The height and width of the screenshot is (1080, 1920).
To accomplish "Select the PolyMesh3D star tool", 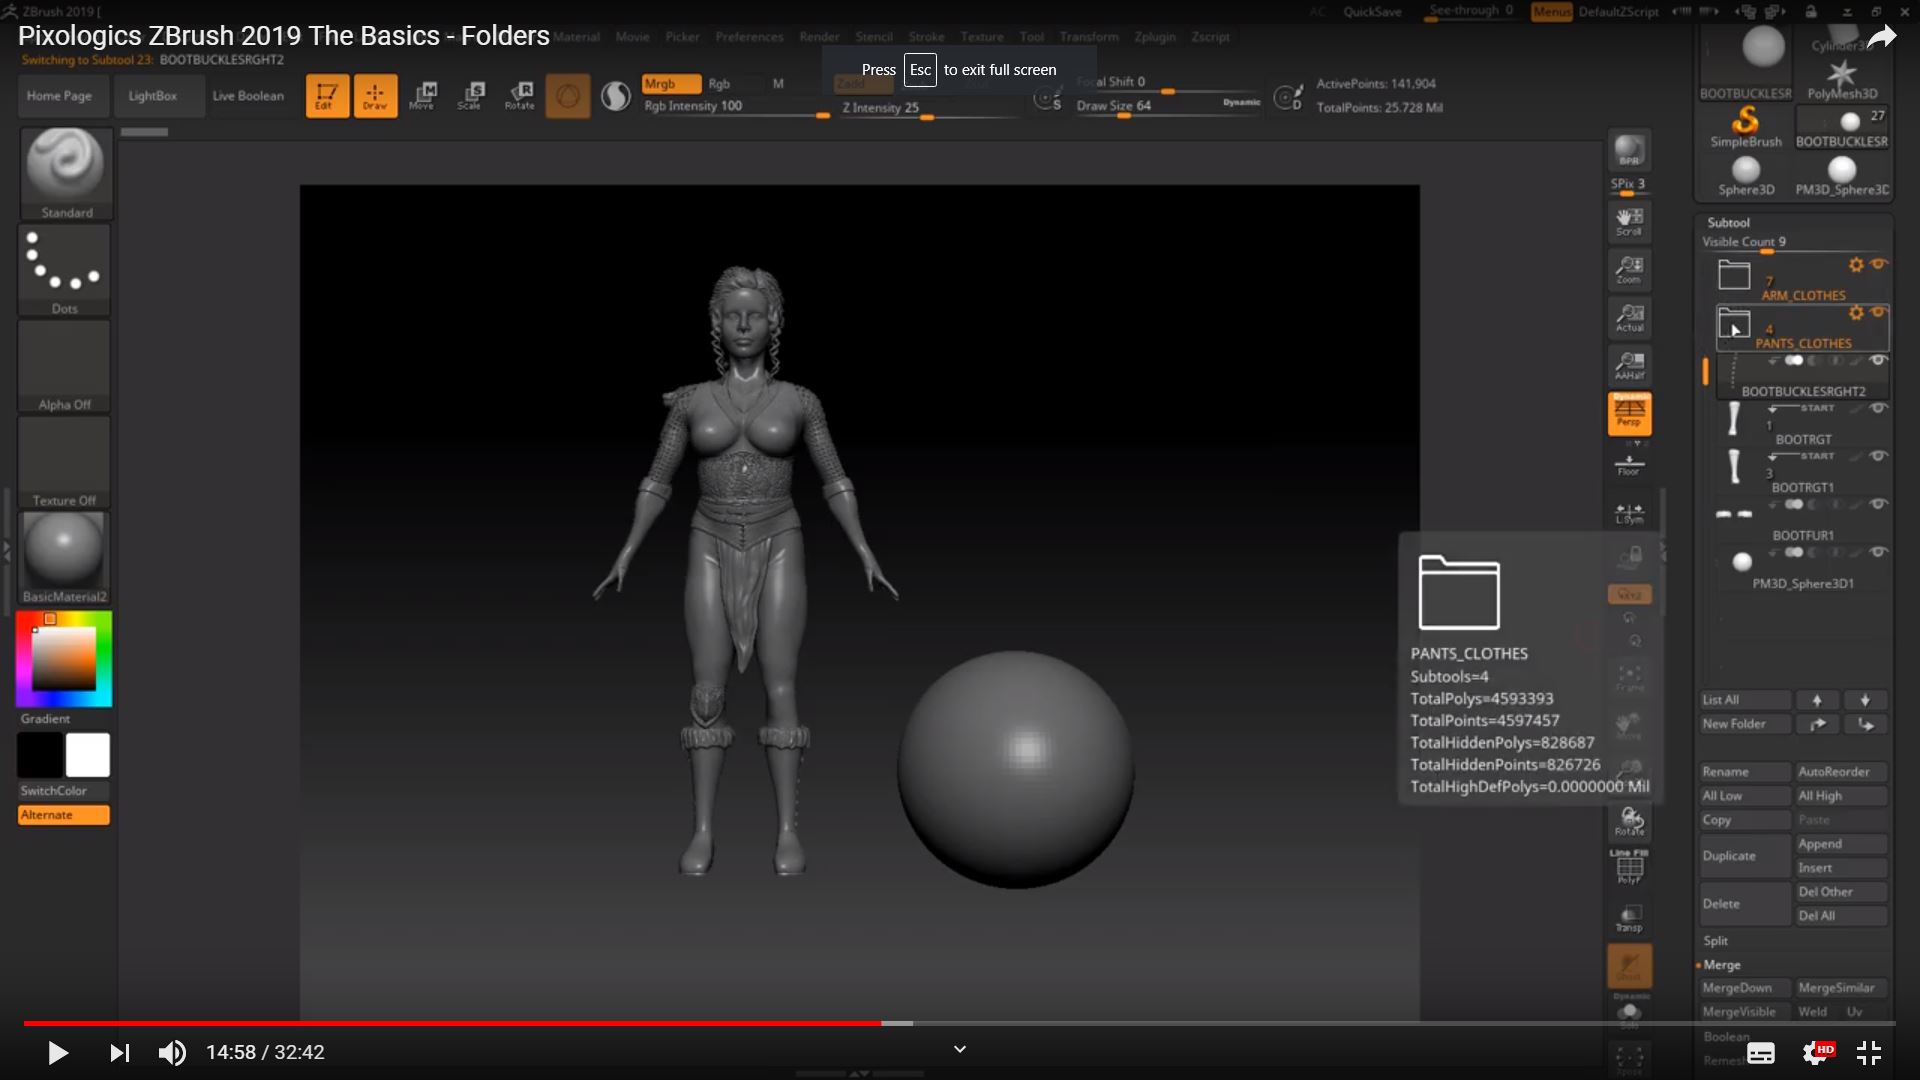I will click(1841, 80).
